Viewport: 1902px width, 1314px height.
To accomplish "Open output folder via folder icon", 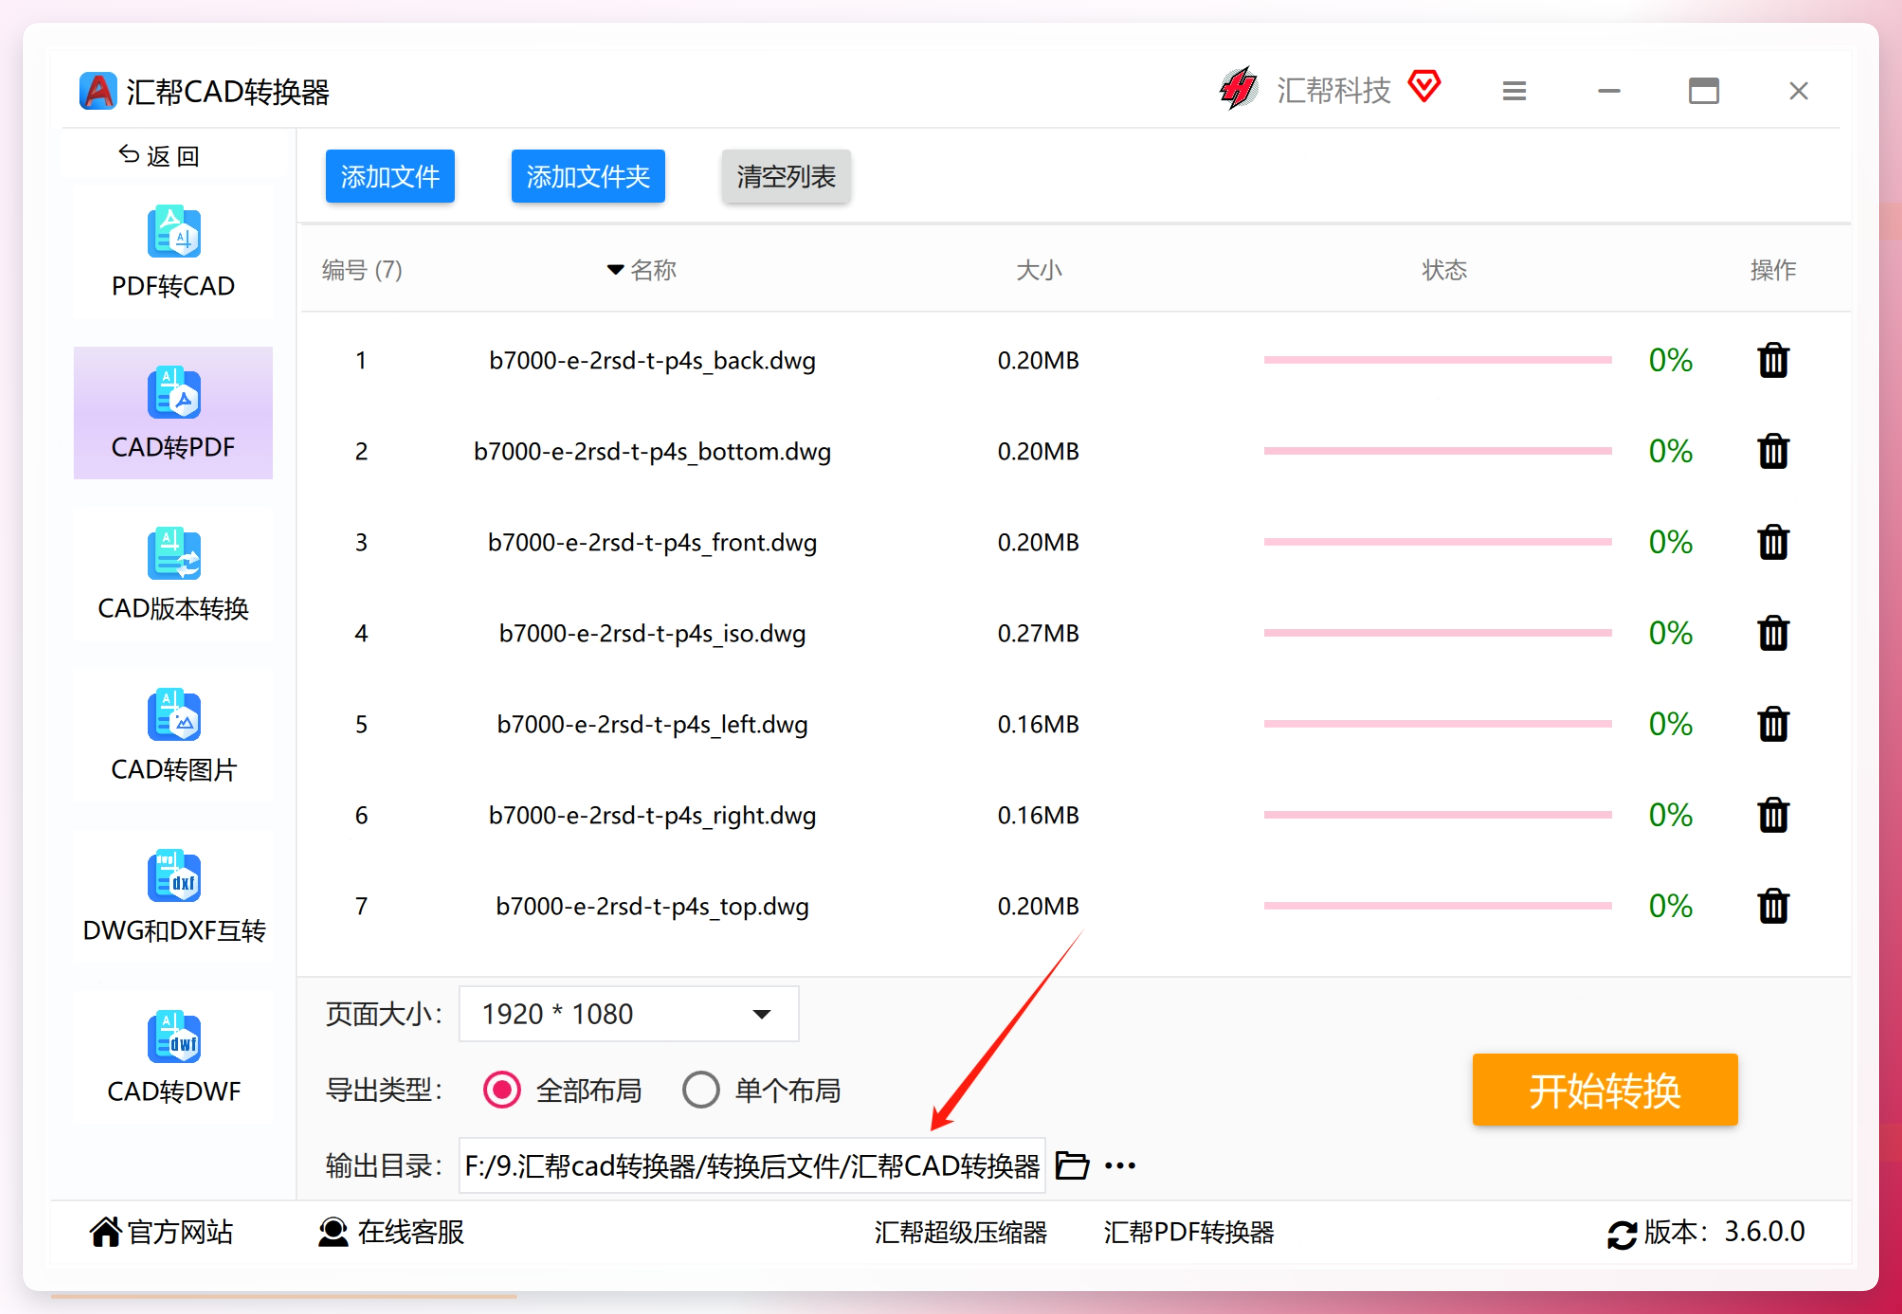I will [x=1072, y=1166].
